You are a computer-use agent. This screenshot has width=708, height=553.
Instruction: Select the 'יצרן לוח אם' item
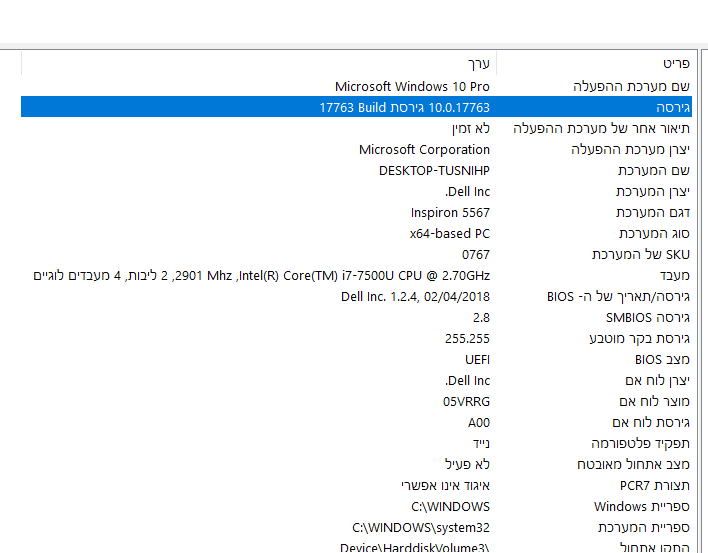point(657,381)
